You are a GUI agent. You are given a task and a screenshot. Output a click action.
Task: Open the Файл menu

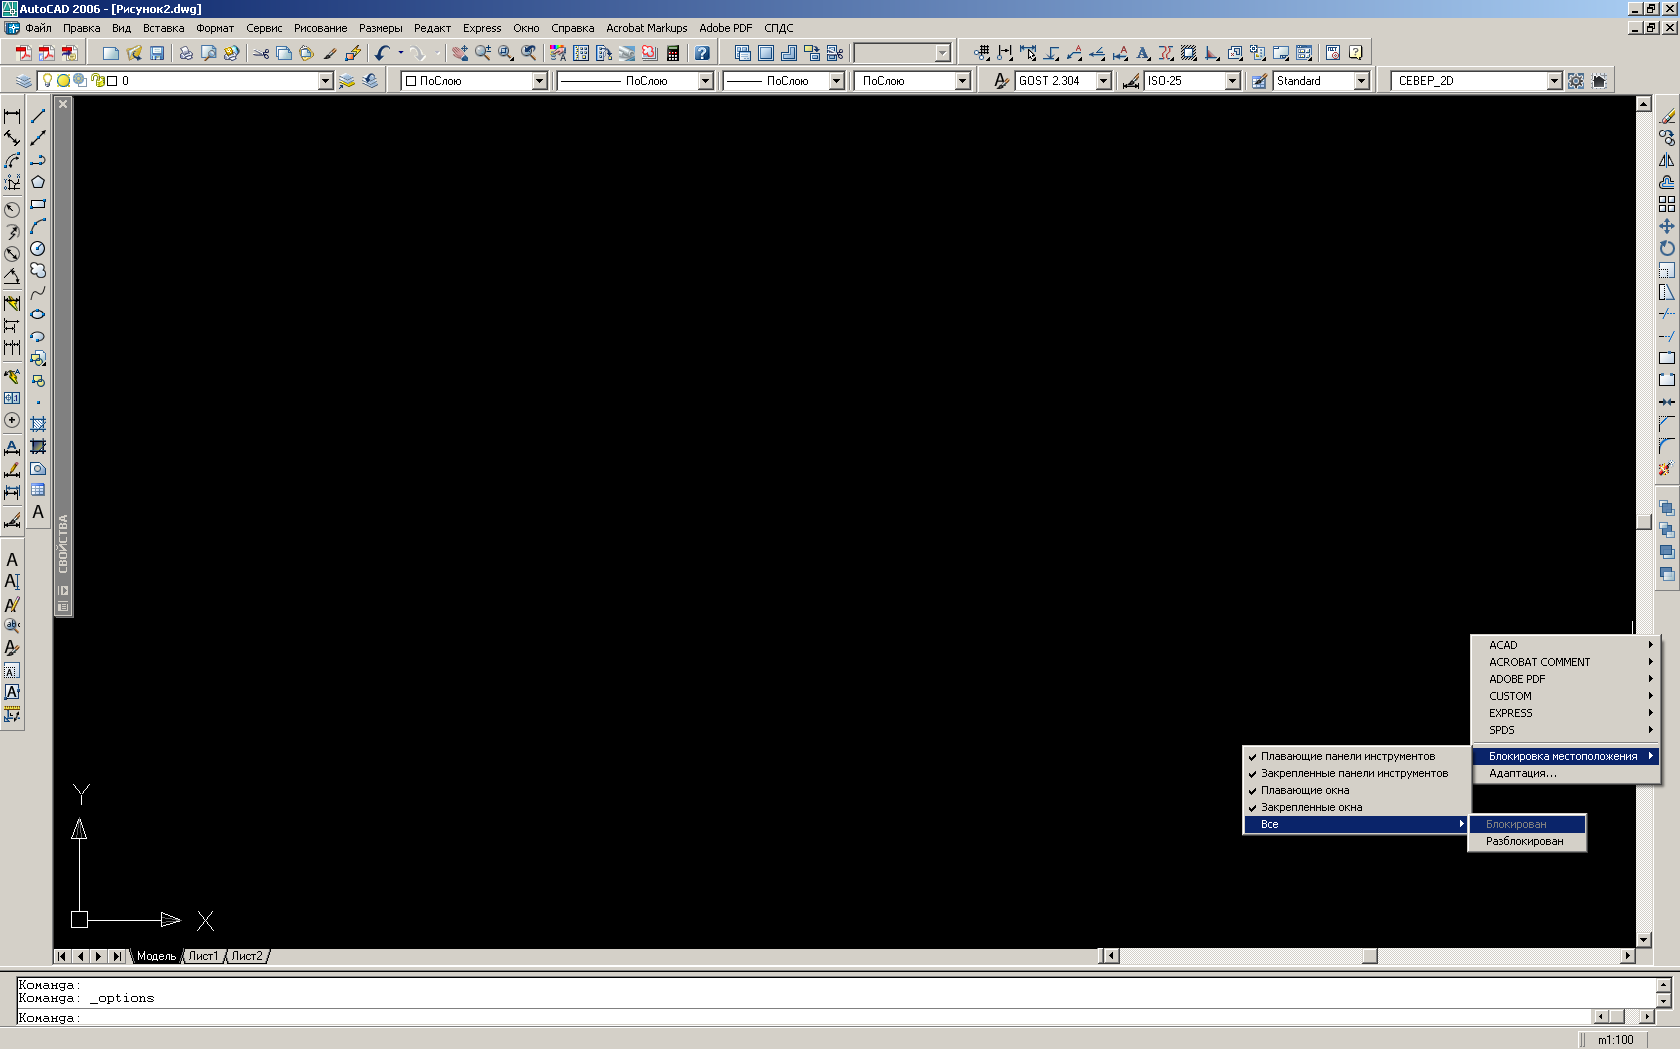pos(38,28)
